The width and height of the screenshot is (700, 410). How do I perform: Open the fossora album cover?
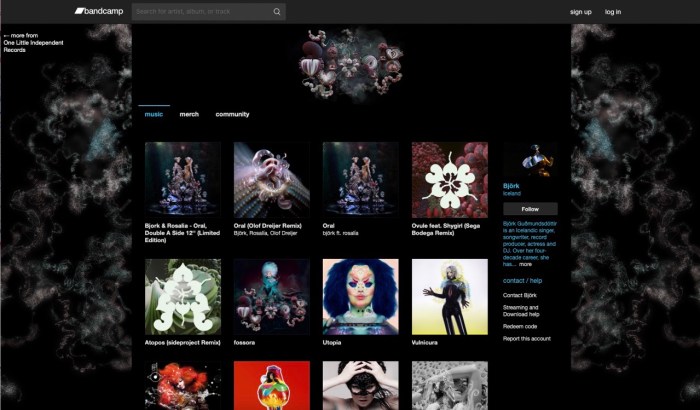(x=271, y=297)
